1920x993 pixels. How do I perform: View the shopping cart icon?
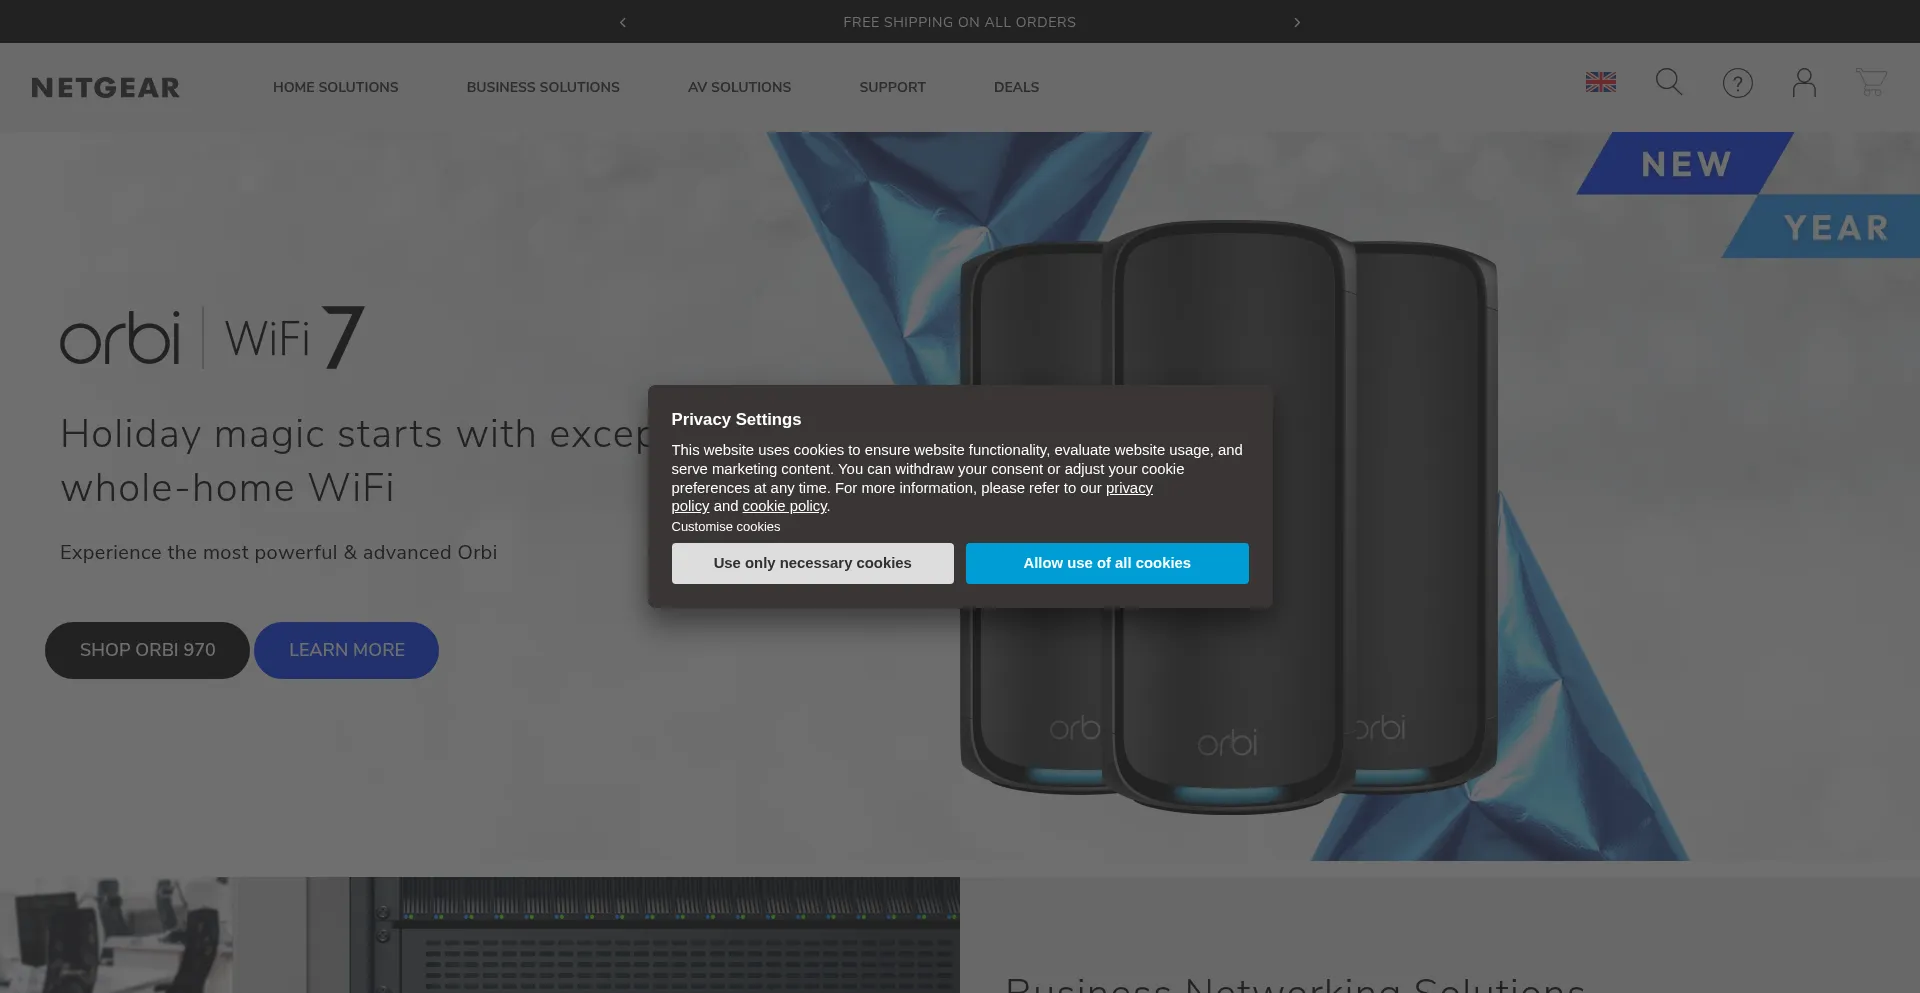point(1871,83)
